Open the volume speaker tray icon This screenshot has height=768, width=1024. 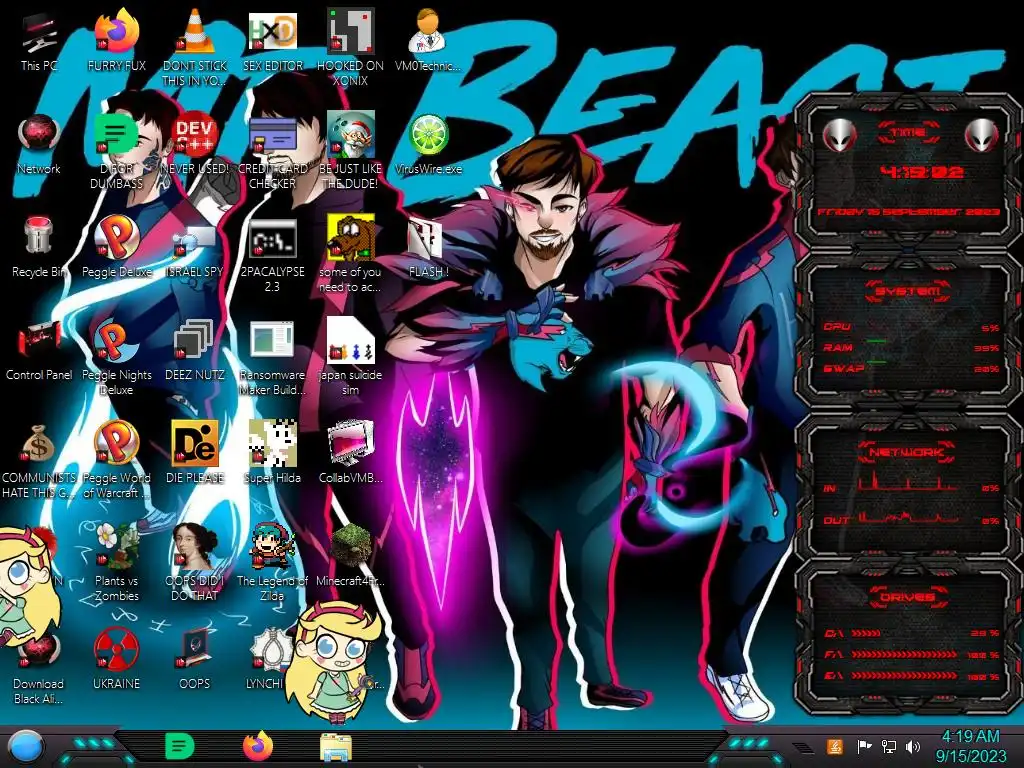coord(913,746)
